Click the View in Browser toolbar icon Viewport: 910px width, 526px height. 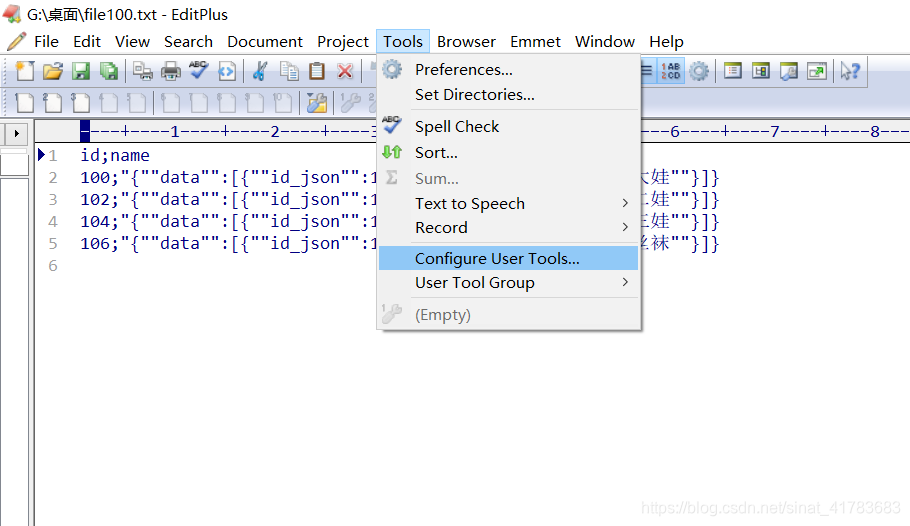(227, 71)
